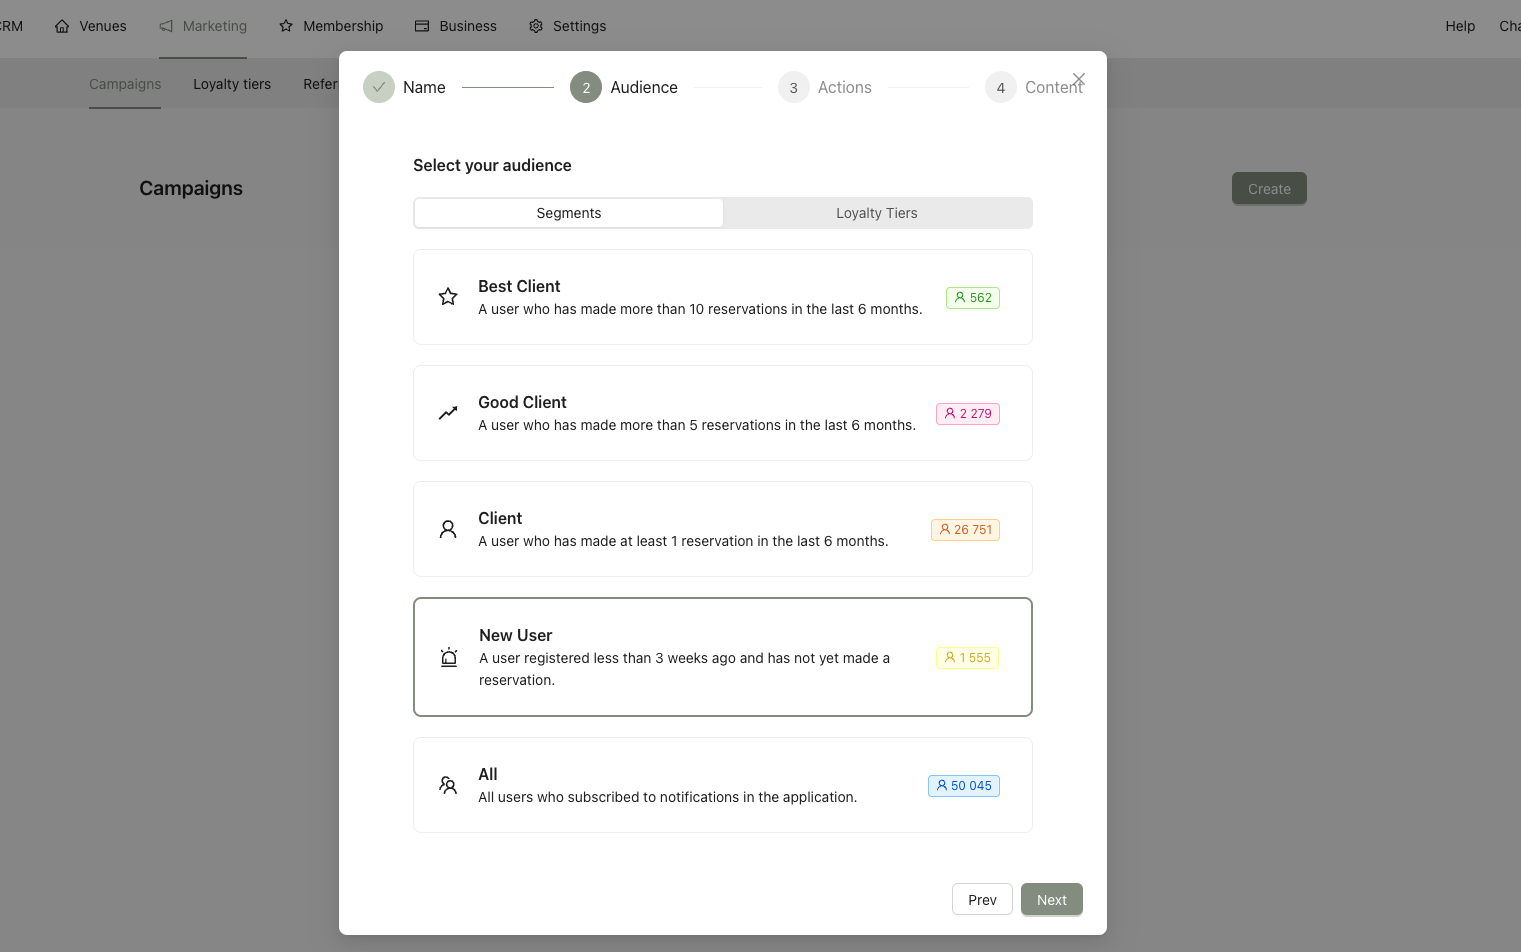
Task: Choose the Good Client audience segment
Action: [x=722, y=413]
